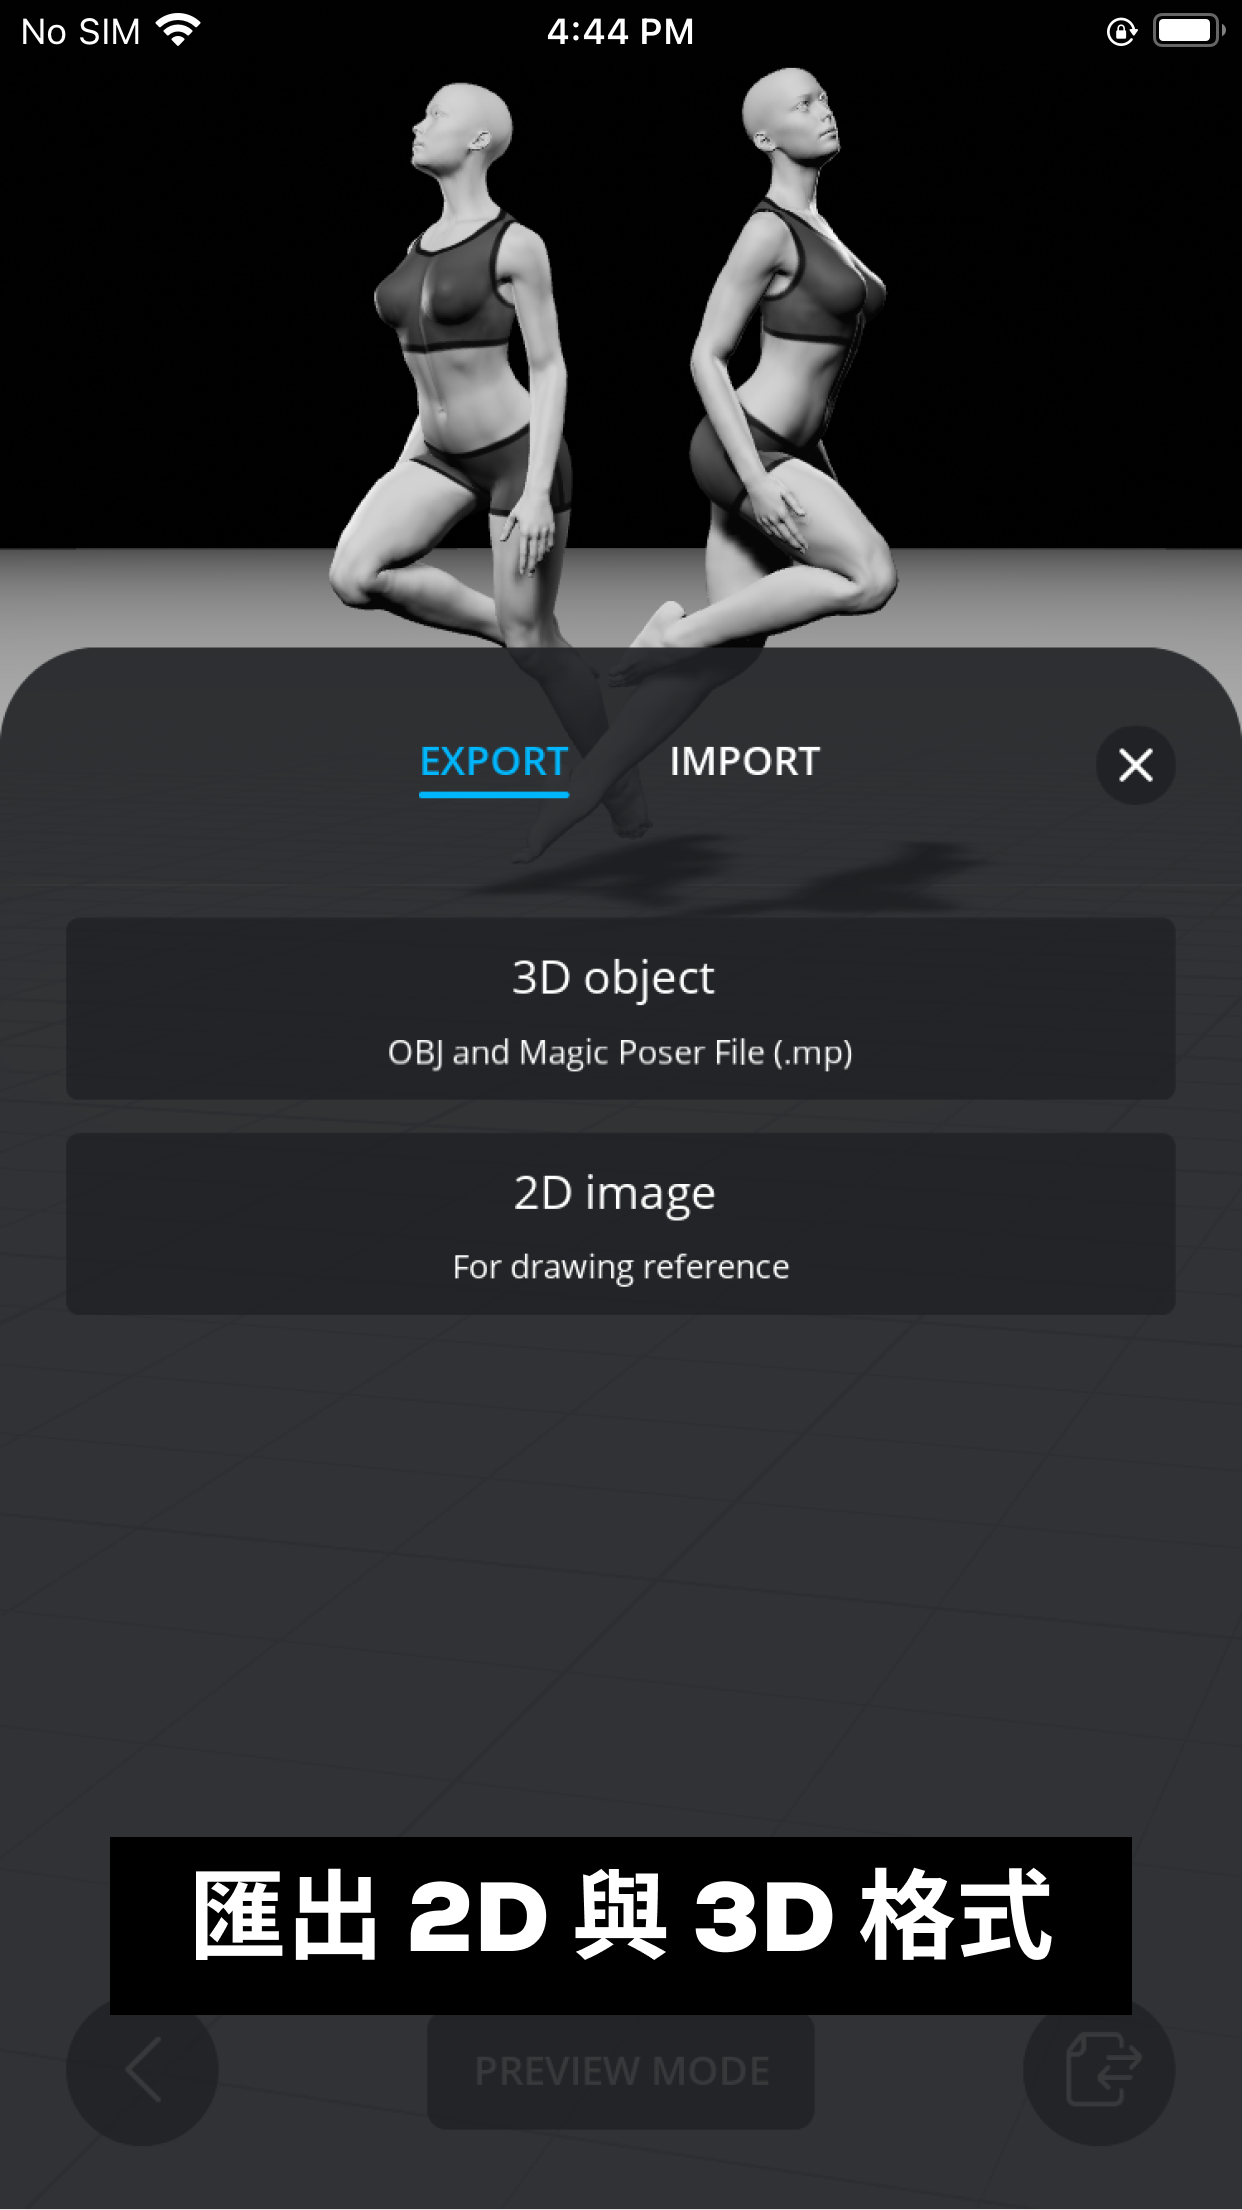Screen dimensions: 1242x2210
Task: Tap the OBJ and Magic Poser File subtitle
Action: click(x=620, y=1053)
